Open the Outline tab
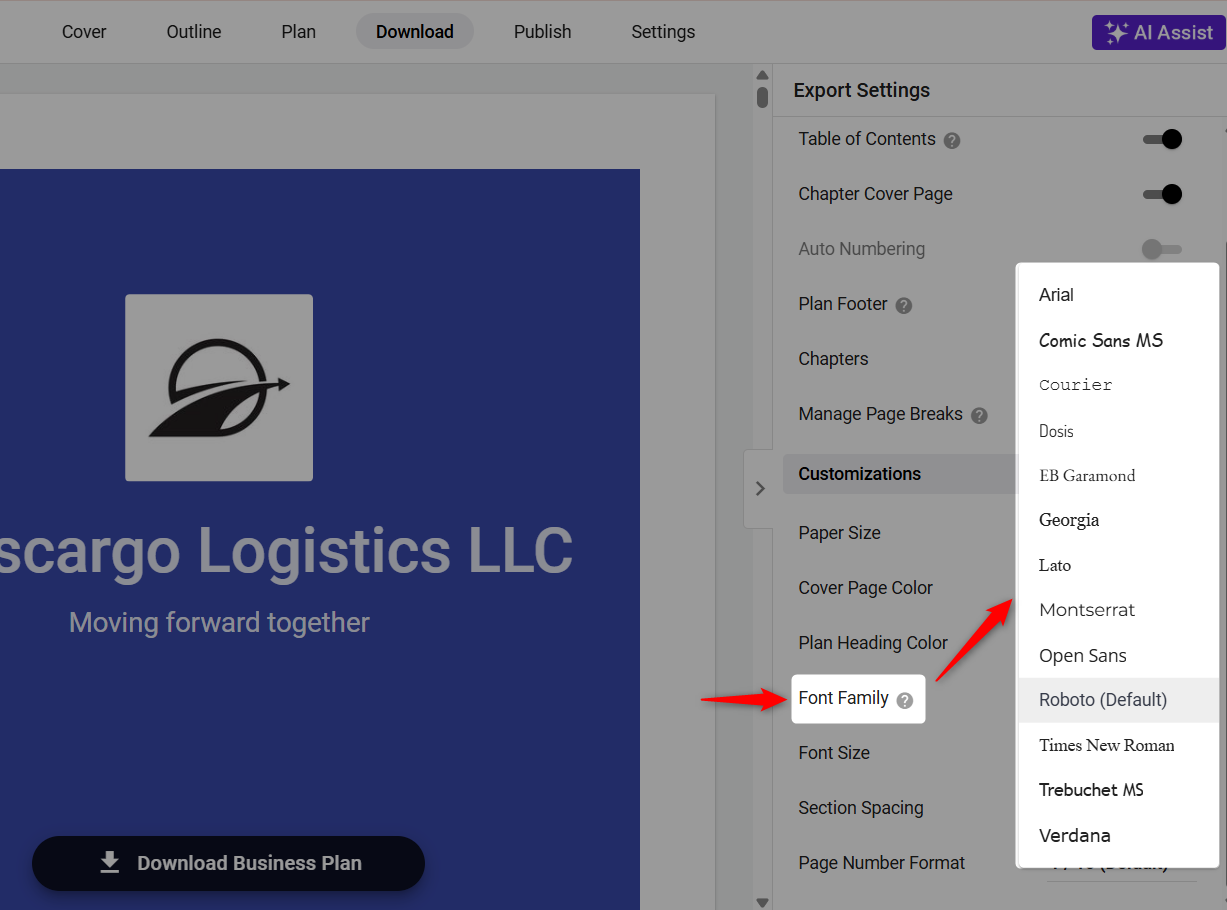This screenshot has height=910, width=1227. click(x=194, y=32)
